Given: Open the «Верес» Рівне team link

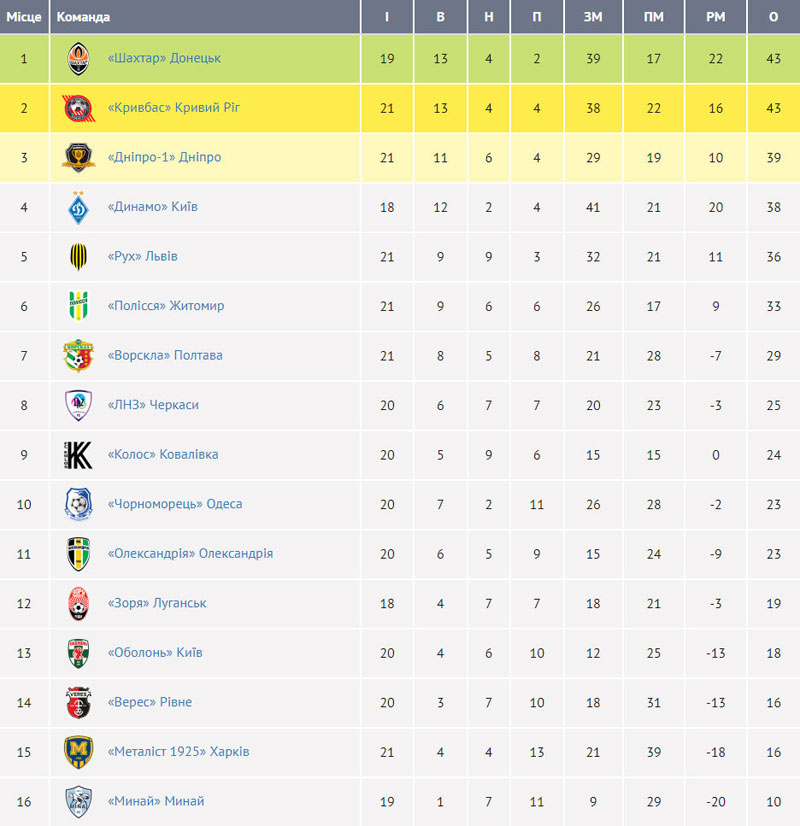Looking at the screenshot, I should pyautogui.click(x=150, y=702).
